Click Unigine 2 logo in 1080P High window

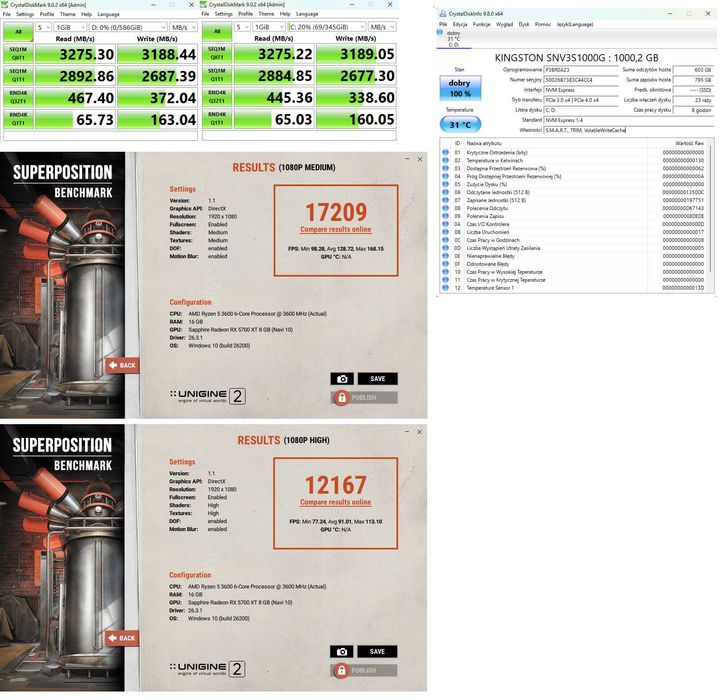click(x=207, y=669)
